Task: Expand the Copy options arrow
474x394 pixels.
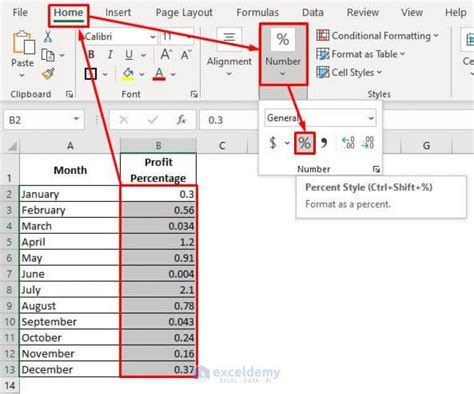Action: point(62,55)
